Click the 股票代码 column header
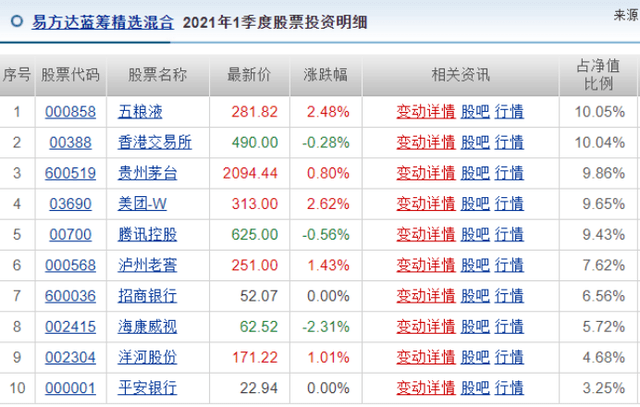Viewport: 640px width, 407px height. [70, 75]
